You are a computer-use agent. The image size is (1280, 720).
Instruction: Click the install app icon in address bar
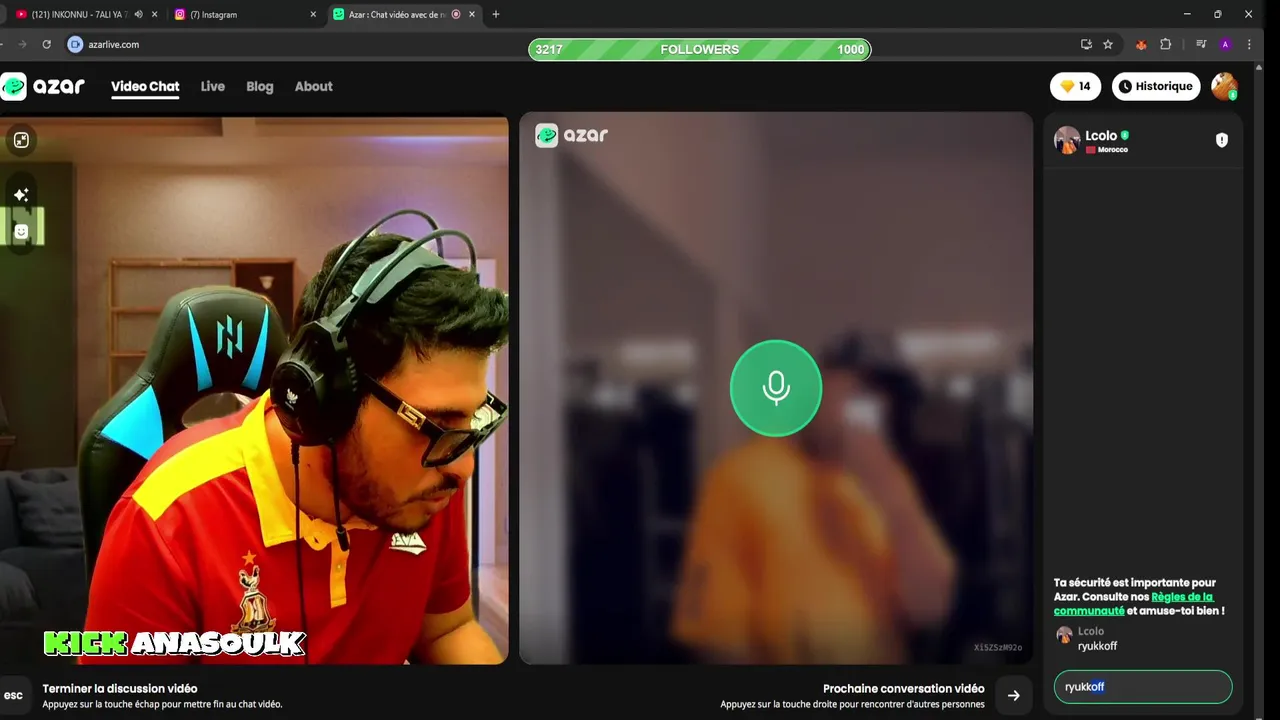[1086, 44]
